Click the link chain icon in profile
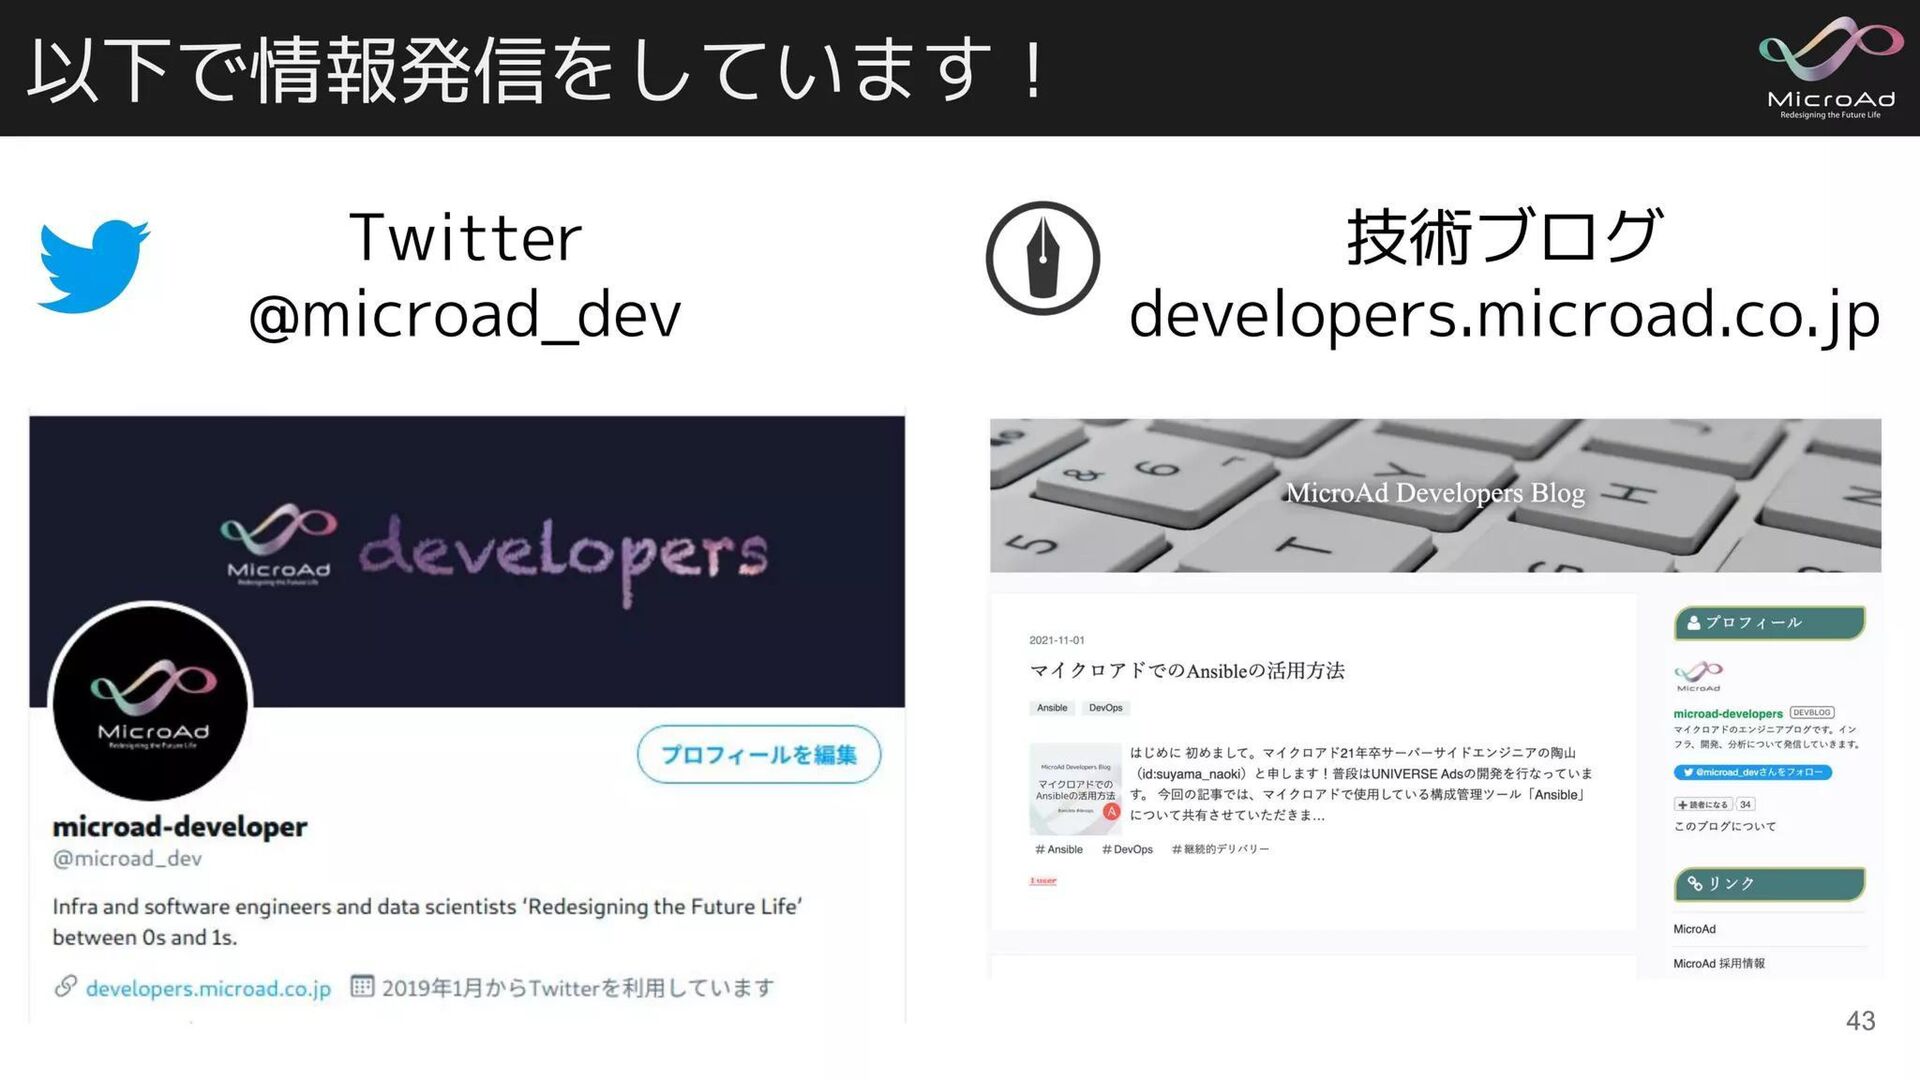This screenshot has height=1080, width=1920. (x=66, y=987)
